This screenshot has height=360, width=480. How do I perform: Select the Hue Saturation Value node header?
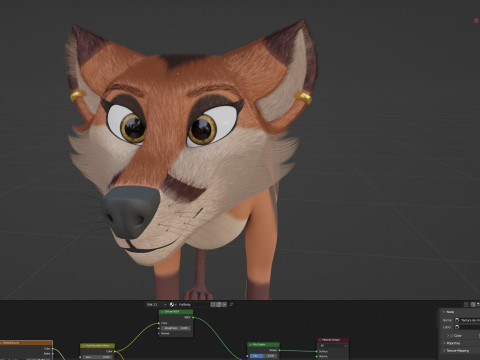pyautogui.click(x=97, y=346)
